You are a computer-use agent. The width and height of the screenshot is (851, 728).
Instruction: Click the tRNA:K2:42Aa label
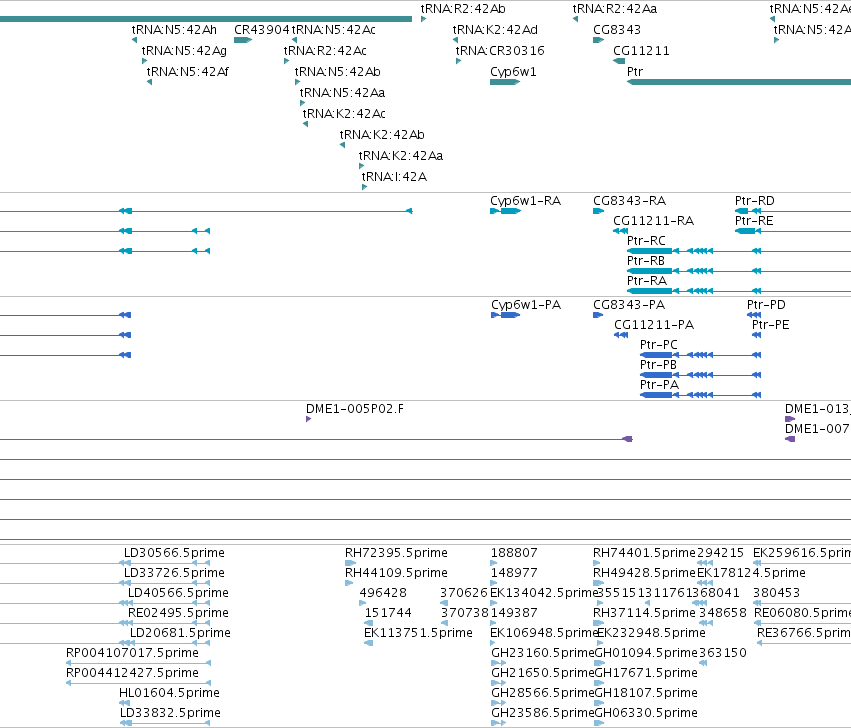(401, 156)
